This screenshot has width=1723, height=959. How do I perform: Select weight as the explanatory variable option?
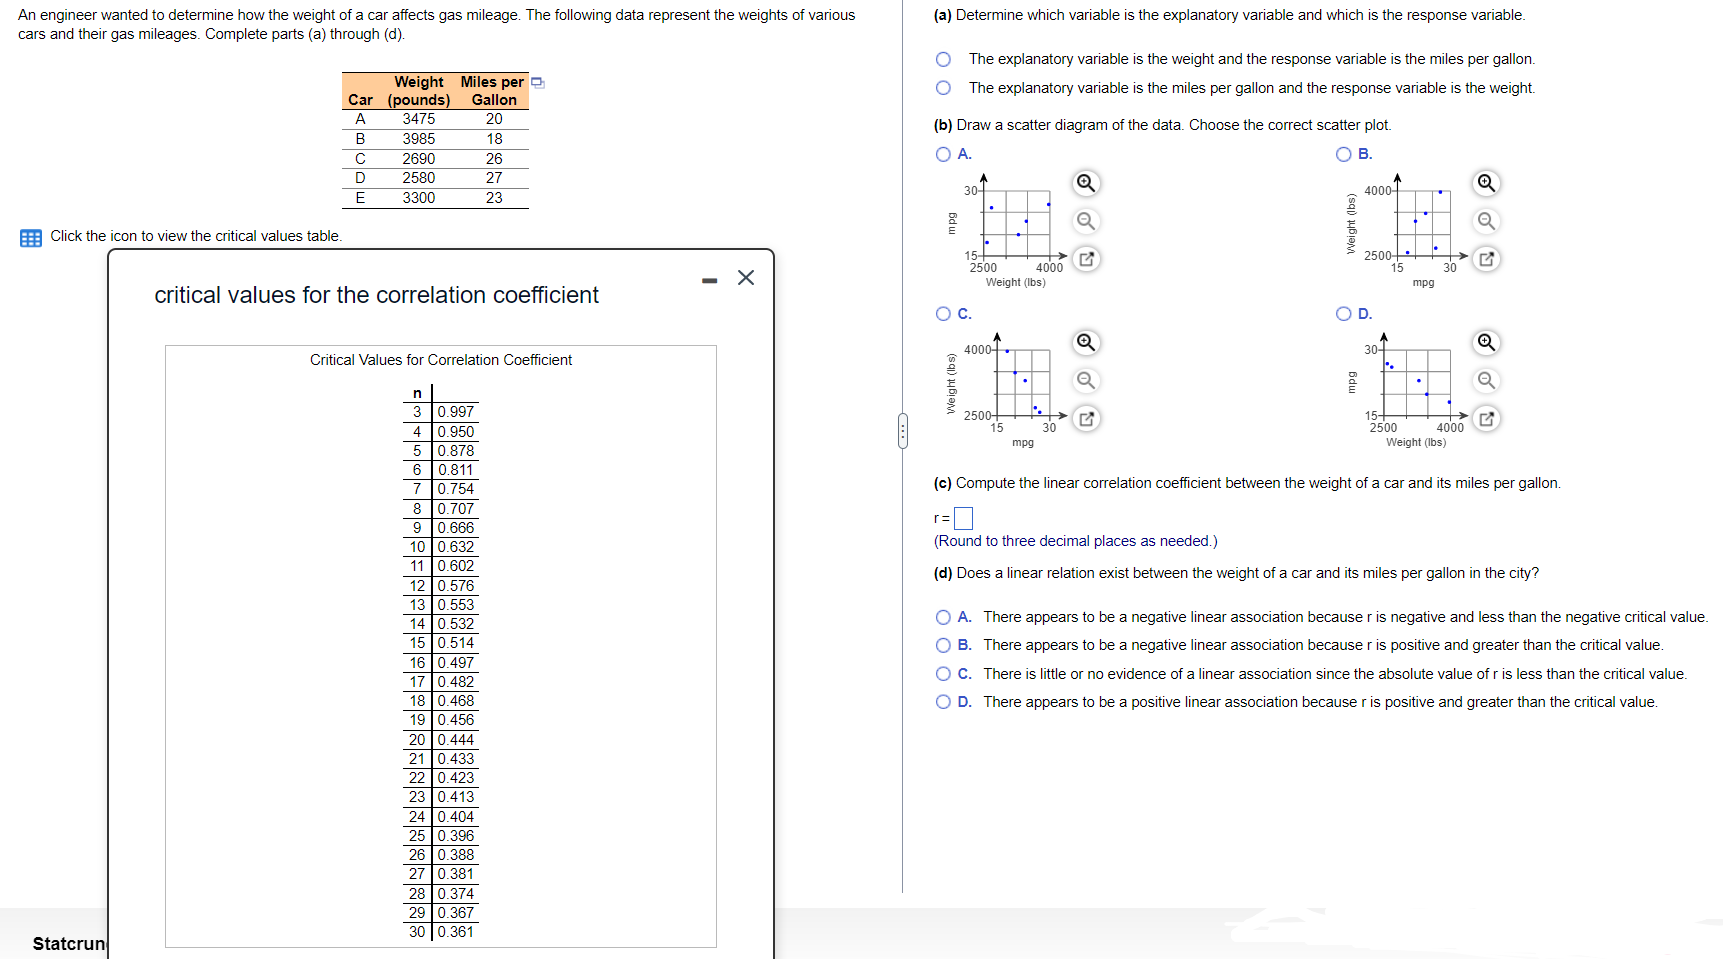[x=943, y=59]
